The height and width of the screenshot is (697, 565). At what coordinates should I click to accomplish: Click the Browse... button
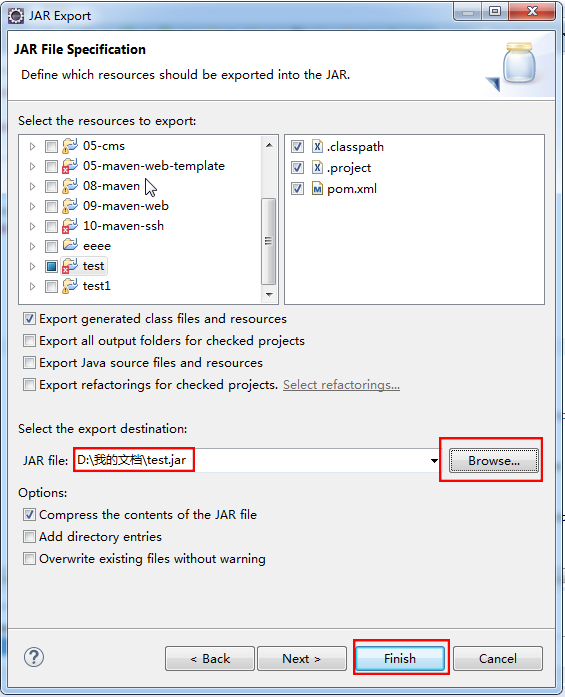(x=493, y=461)
